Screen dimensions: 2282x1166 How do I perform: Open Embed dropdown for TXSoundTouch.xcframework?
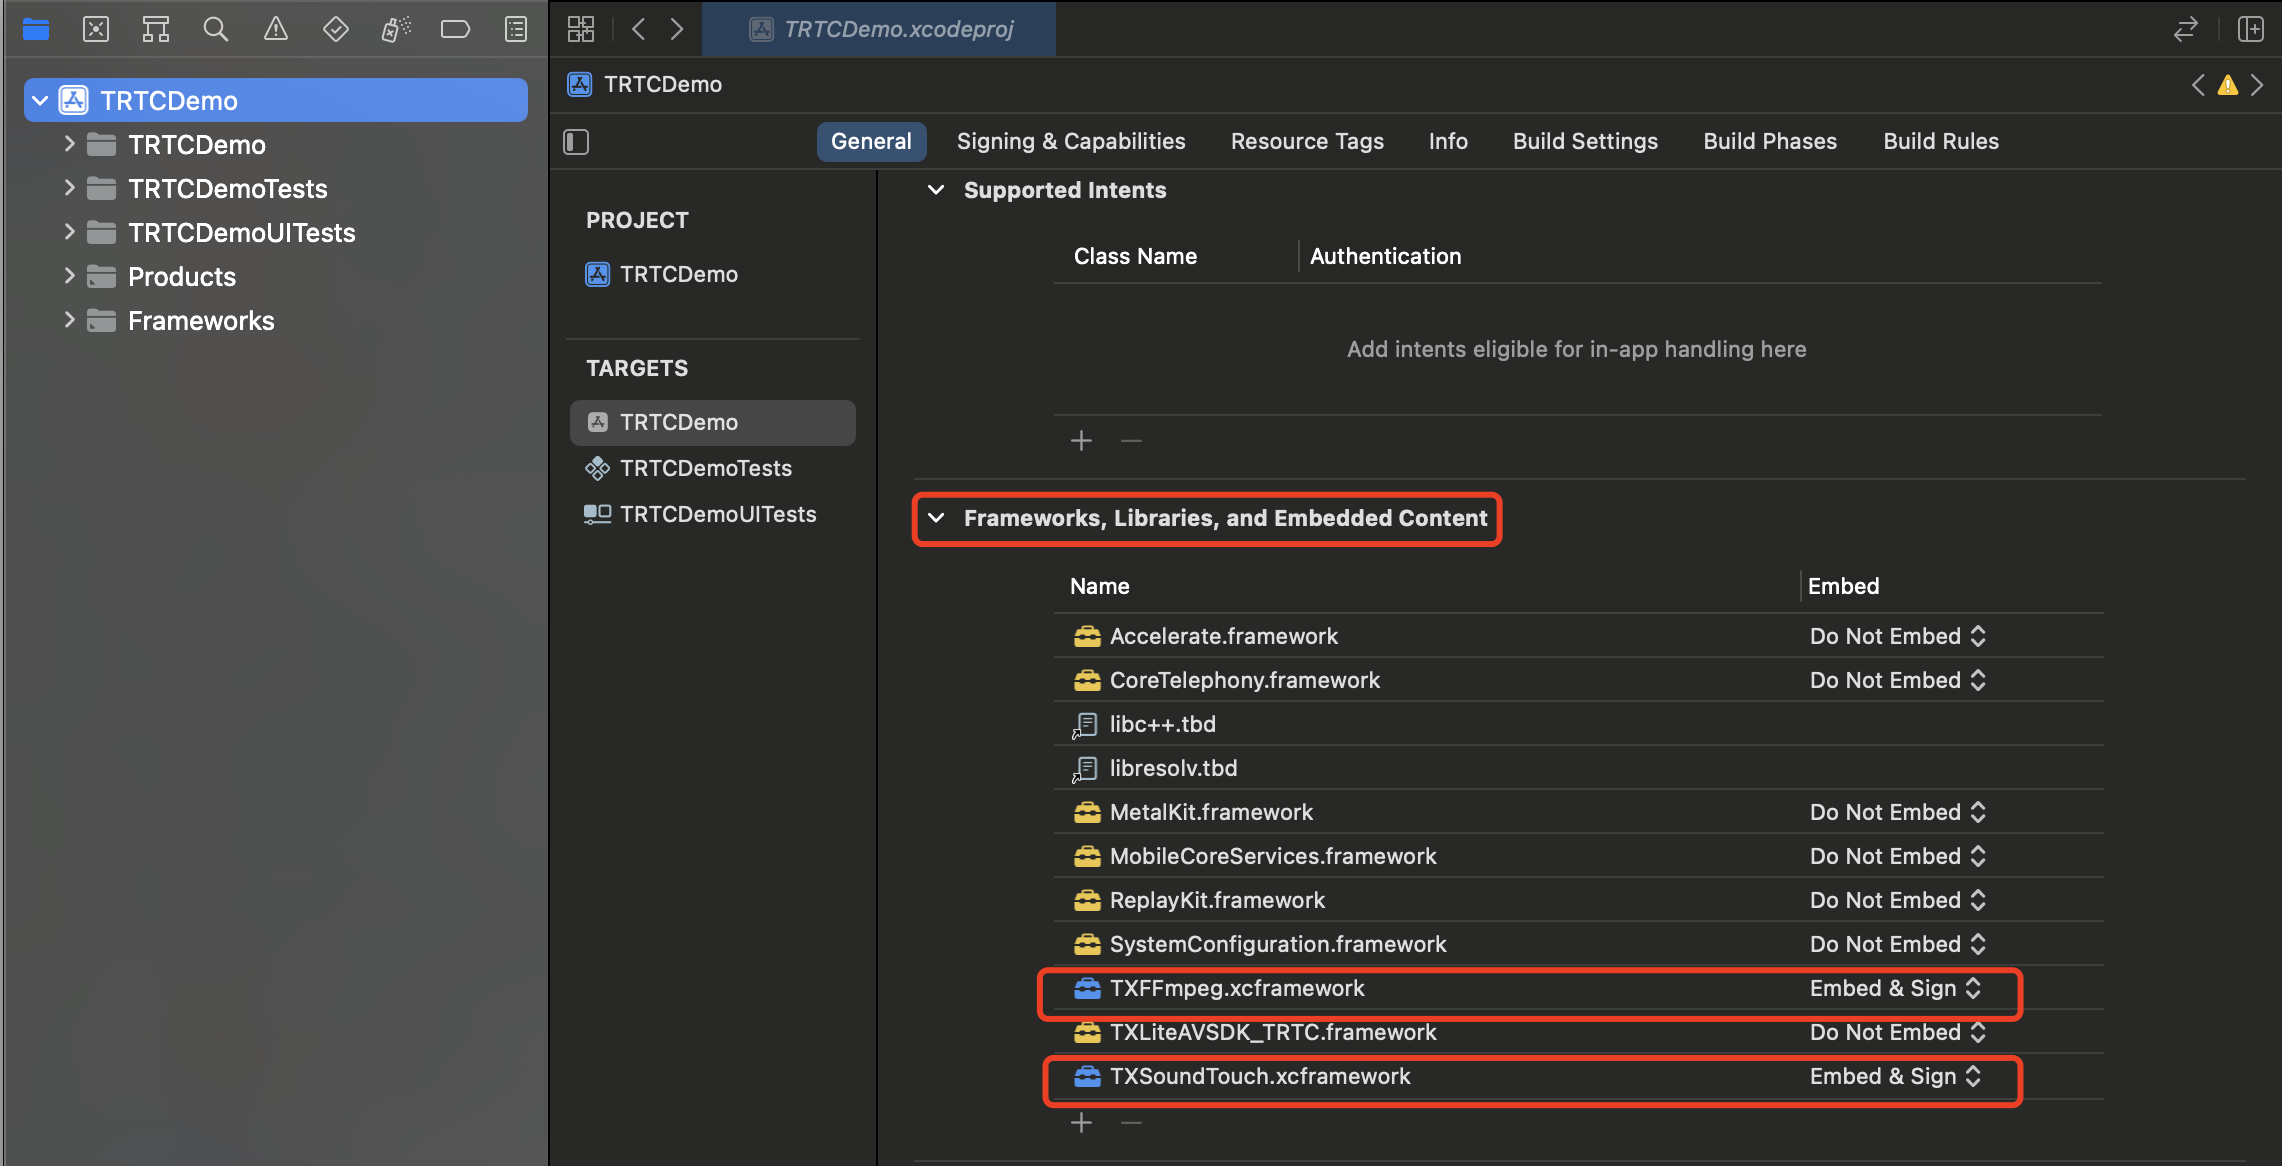pos(1895,1076)
